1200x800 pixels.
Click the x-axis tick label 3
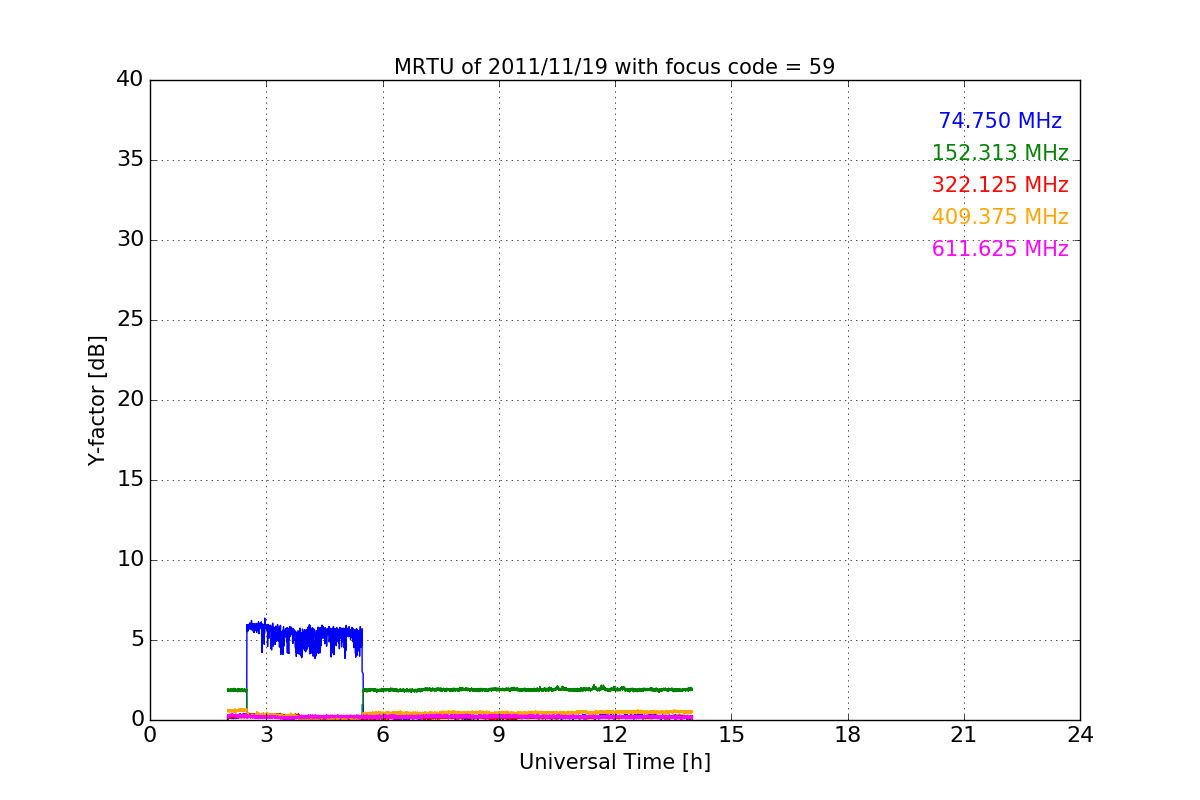(266, 735)
